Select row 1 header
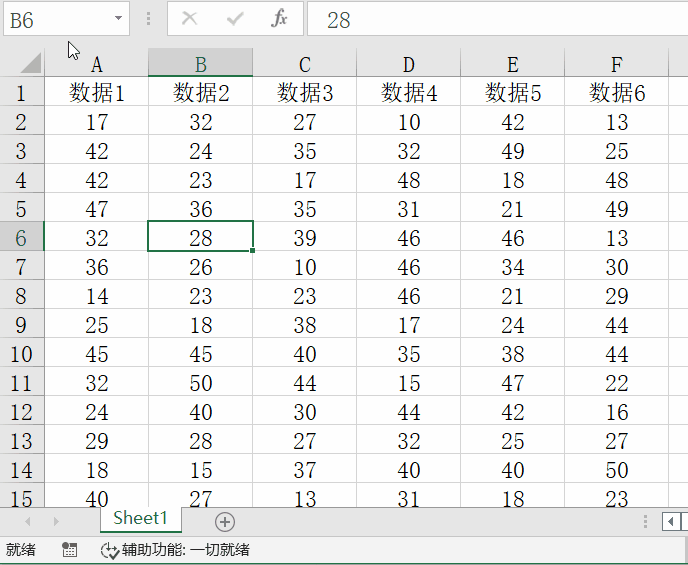688x565 pixels. pyautogui.click(x=22, y=92)
